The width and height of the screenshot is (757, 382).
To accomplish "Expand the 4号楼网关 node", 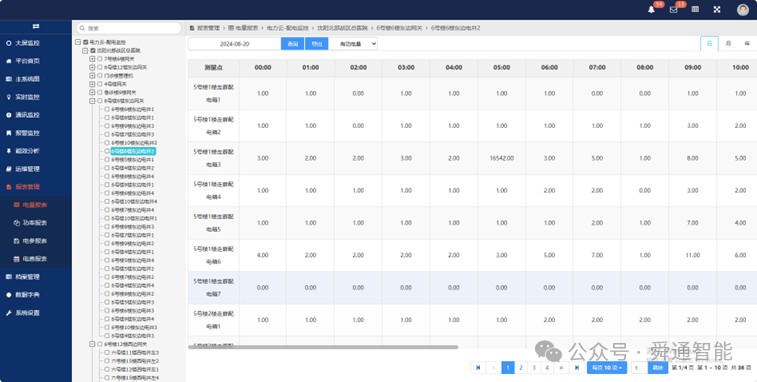I will tap(92, 84).
